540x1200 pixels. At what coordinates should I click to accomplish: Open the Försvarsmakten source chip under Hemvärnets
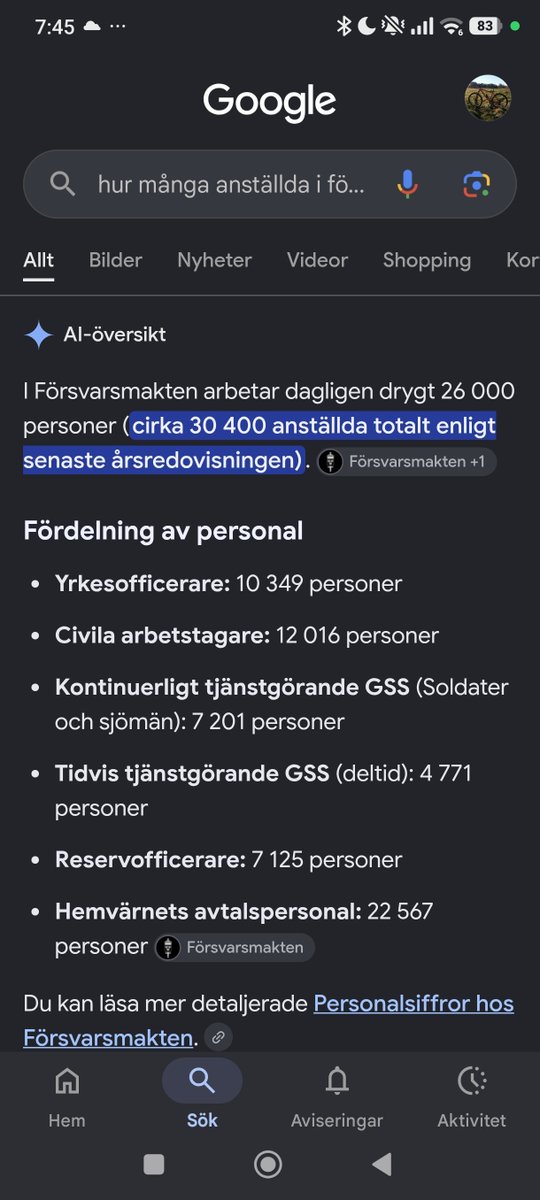tap(235, 947)
